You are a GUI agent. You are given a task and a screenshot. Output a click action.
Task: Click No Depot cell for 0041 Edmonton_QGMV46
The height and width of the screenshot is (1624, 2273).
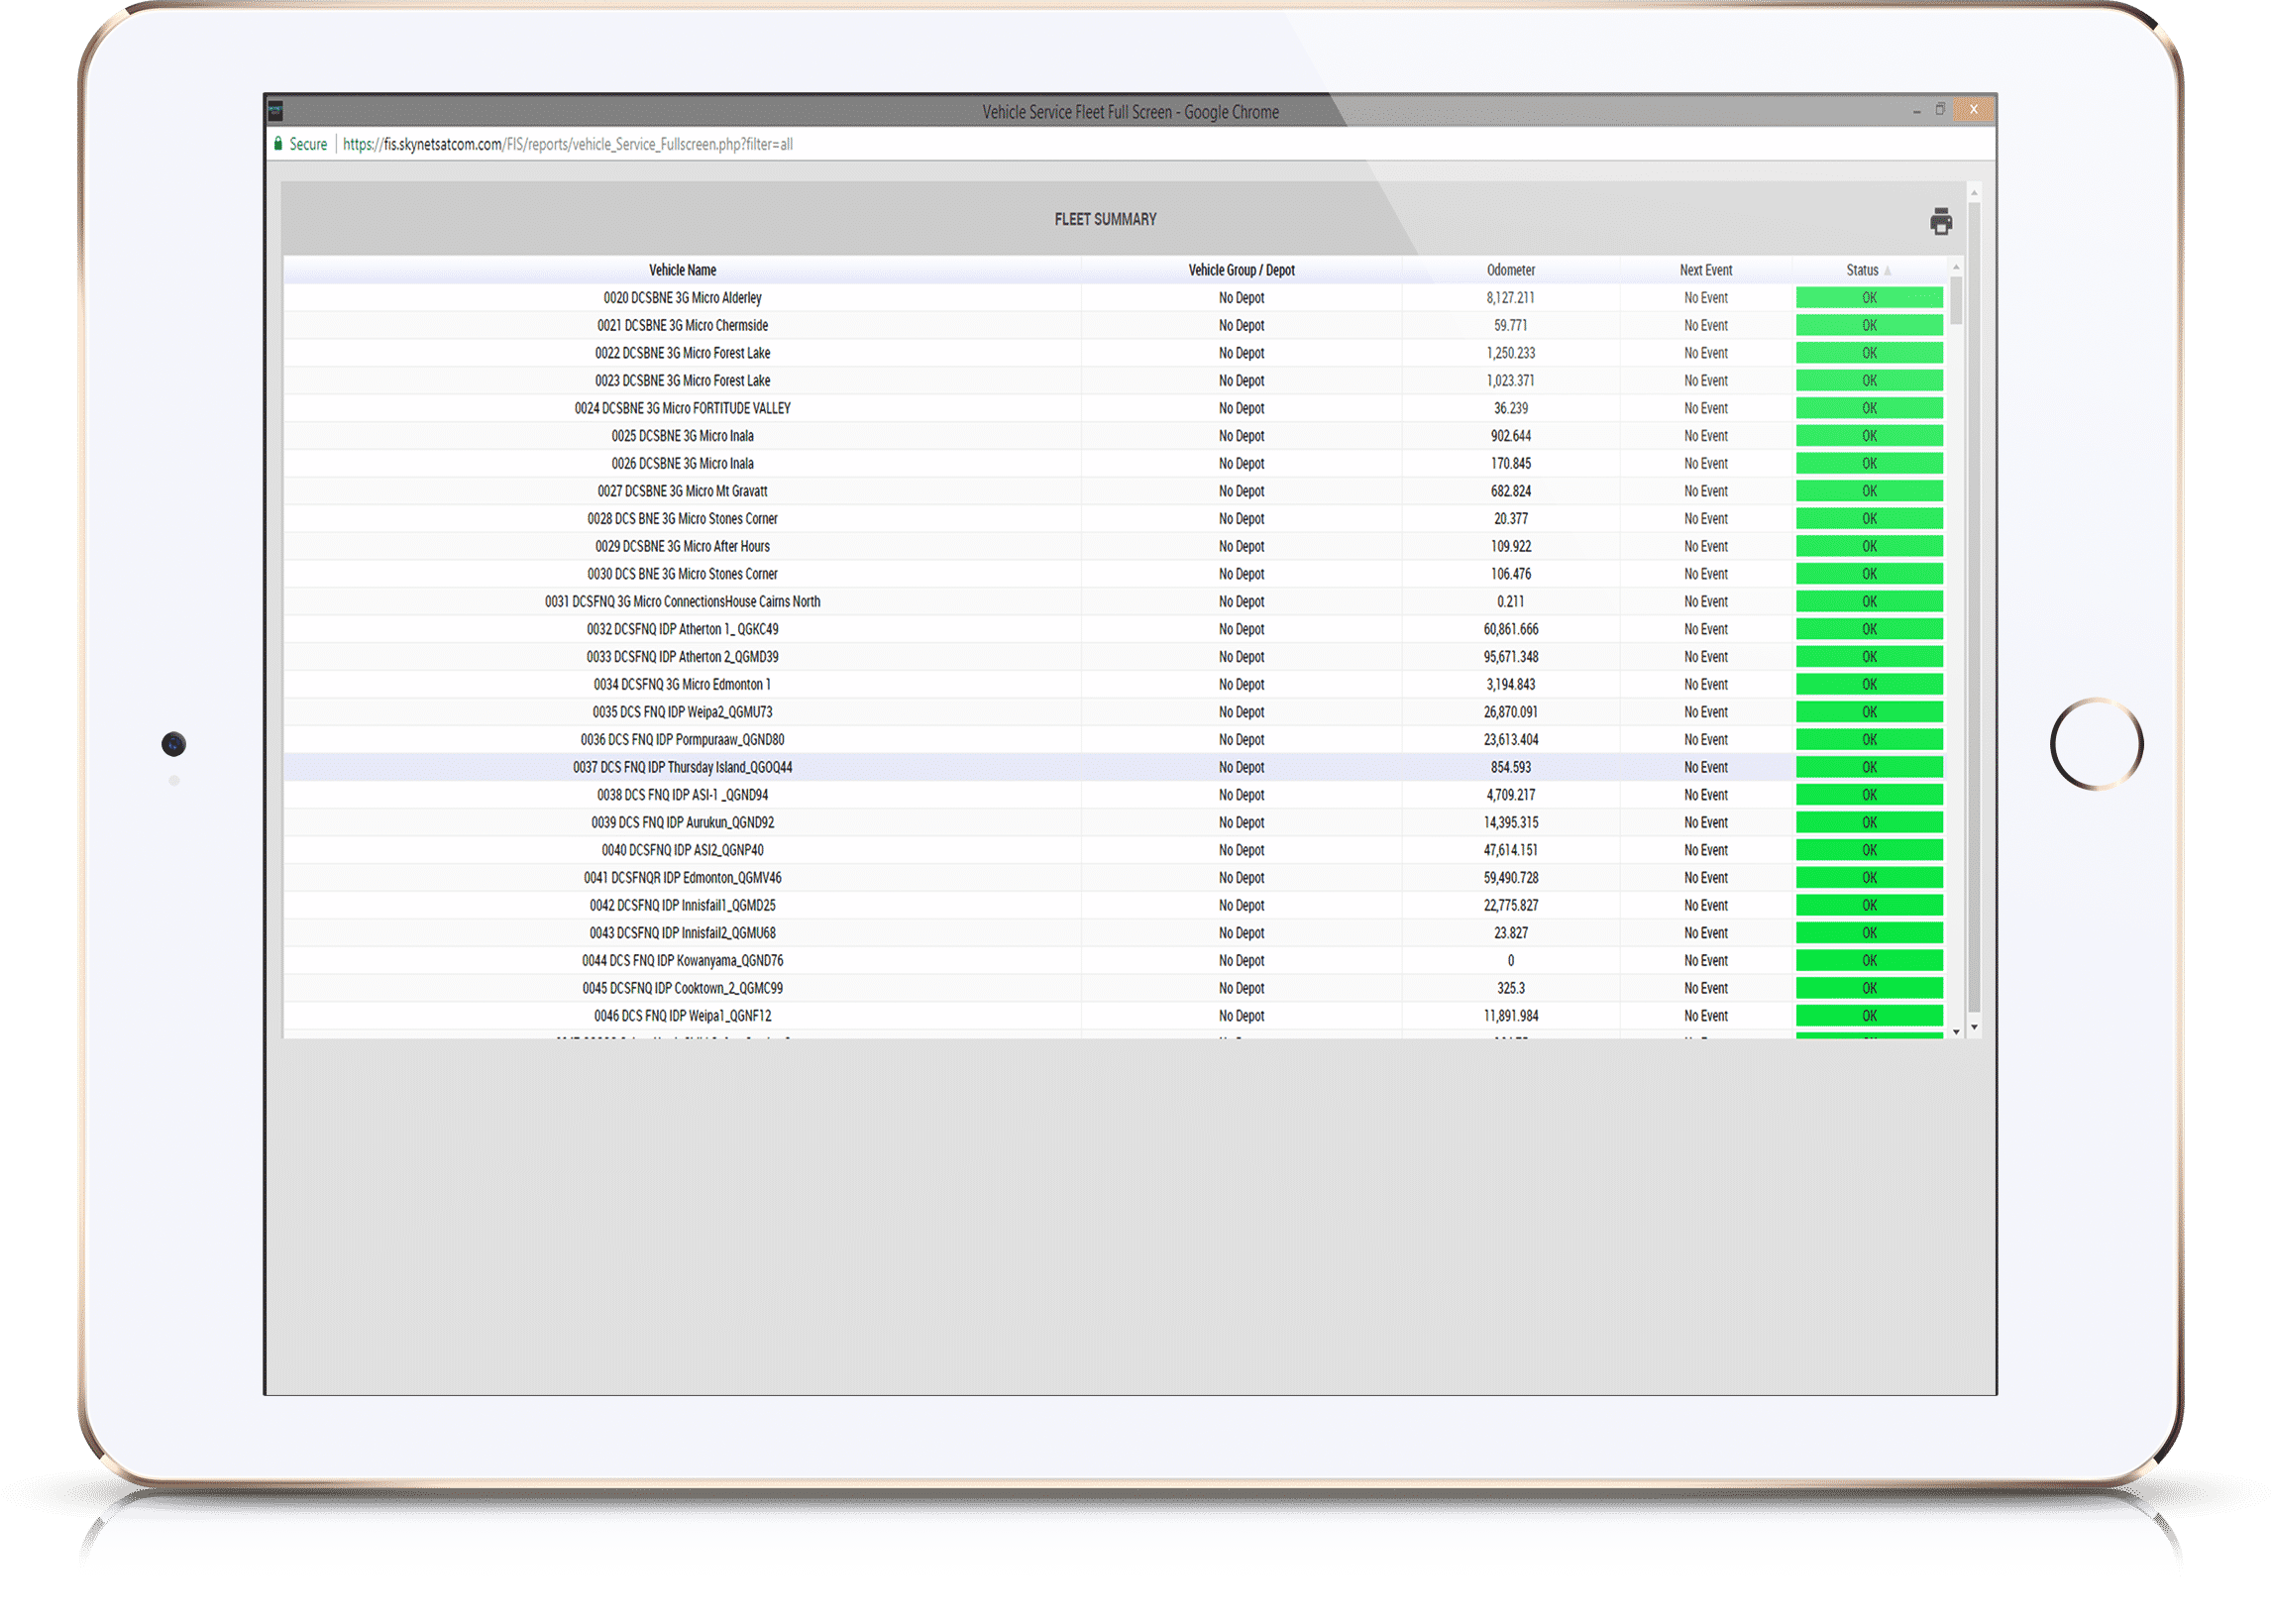coord(1241,877)
